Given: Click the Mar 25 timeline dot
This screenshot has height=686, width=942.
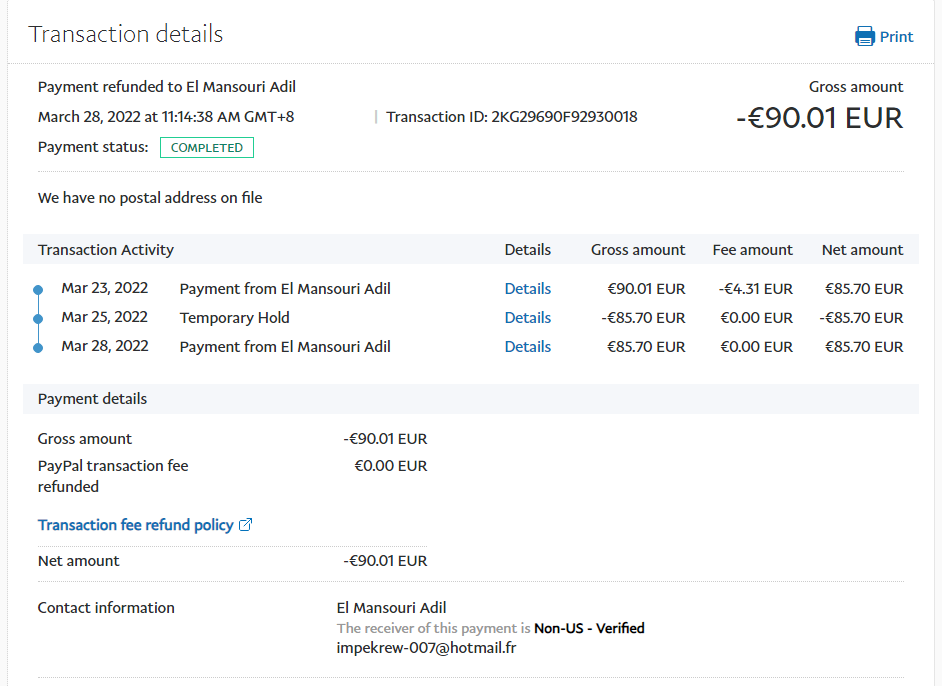Looking at the screenshot, I should [x=38, y=319].
